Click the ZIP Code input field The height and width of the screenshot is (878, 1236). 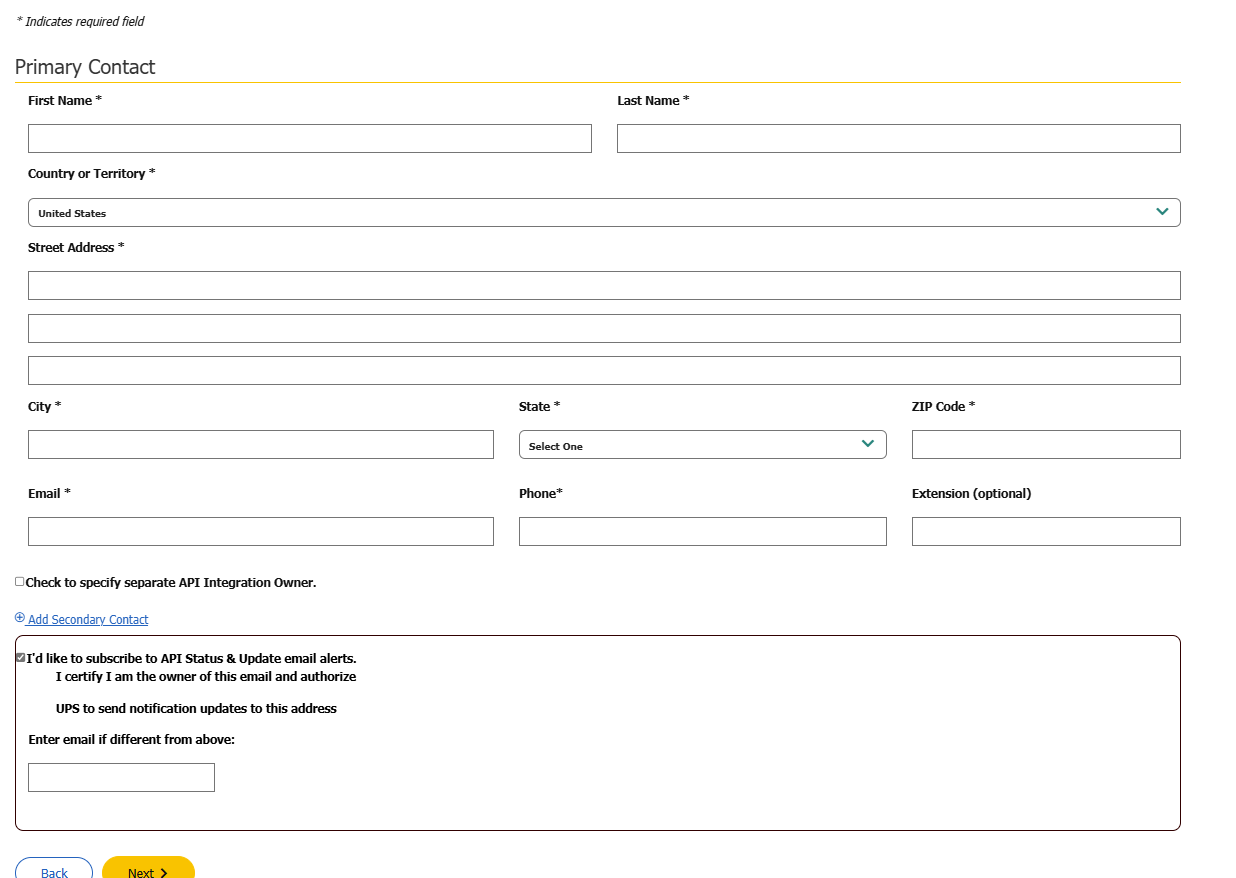(1046, 444)
